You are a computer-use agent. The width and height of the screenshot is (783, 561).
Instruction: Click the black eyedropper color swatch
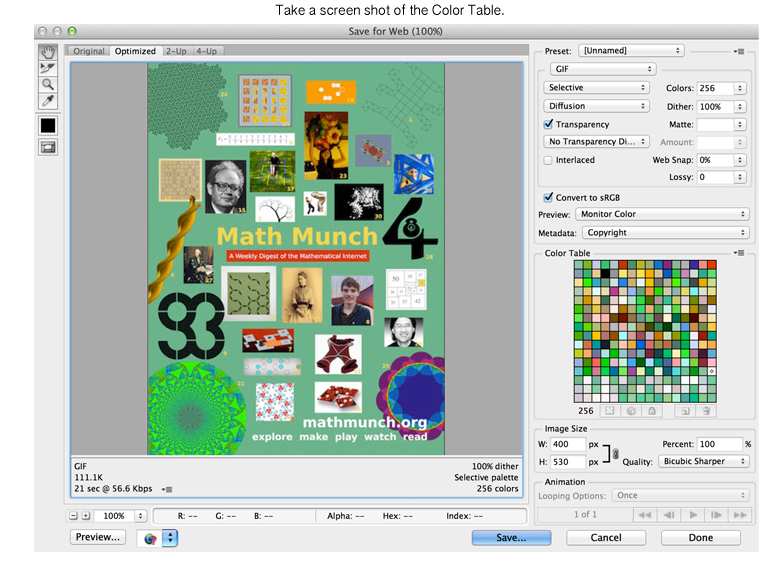click(x=48, y=126)
